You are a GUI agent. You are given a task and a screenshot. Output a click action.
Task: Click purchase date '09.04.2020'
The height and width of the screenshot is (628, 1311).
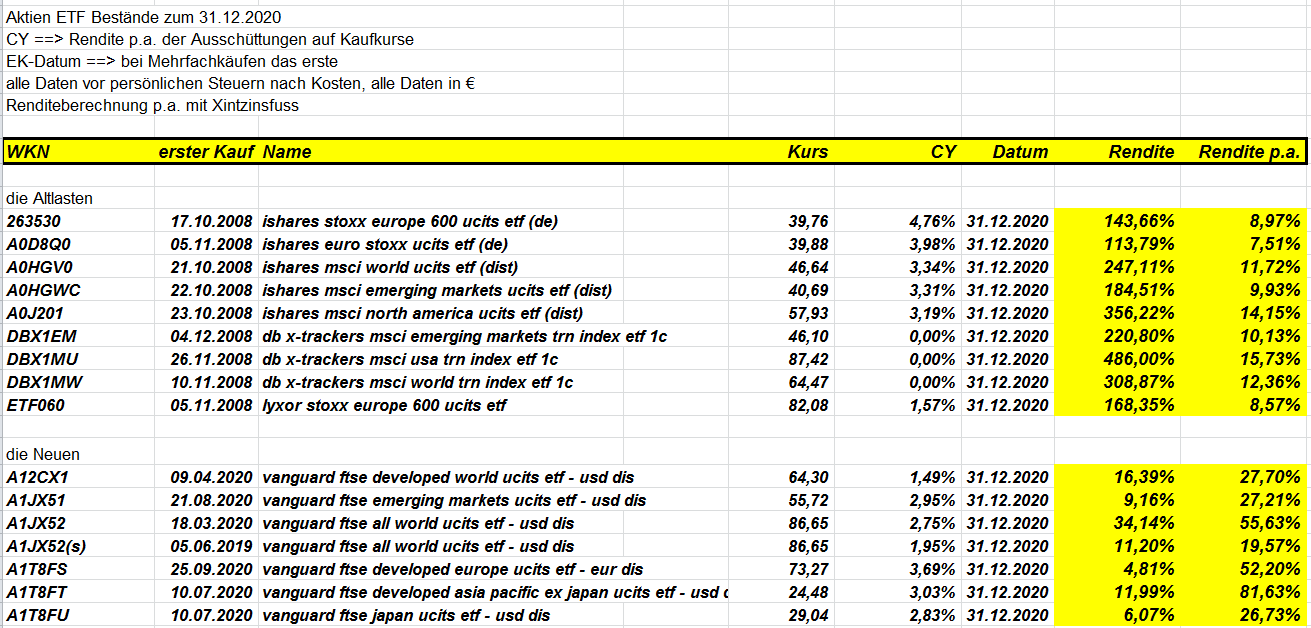pos(211,478)
